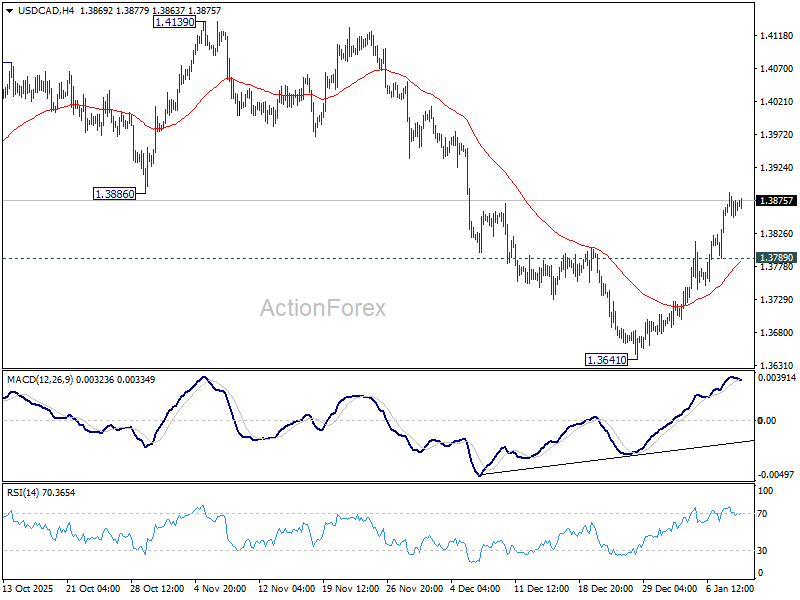Viewport: 800px width, 600px height.
Task: Click the 1.37890 dashed-line price label
Action: [x=775, y=256]
